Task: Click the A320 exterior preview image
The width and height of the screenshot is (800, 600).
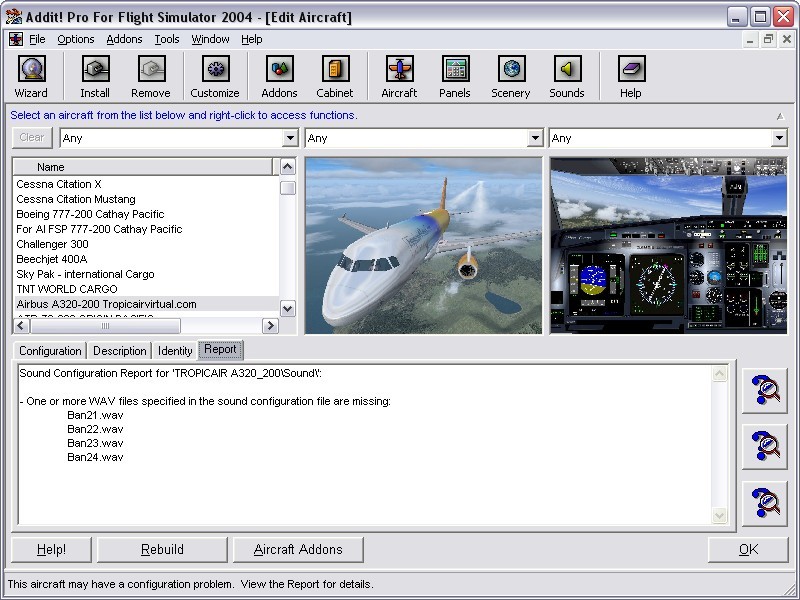Action: click(x=423, y=245)
